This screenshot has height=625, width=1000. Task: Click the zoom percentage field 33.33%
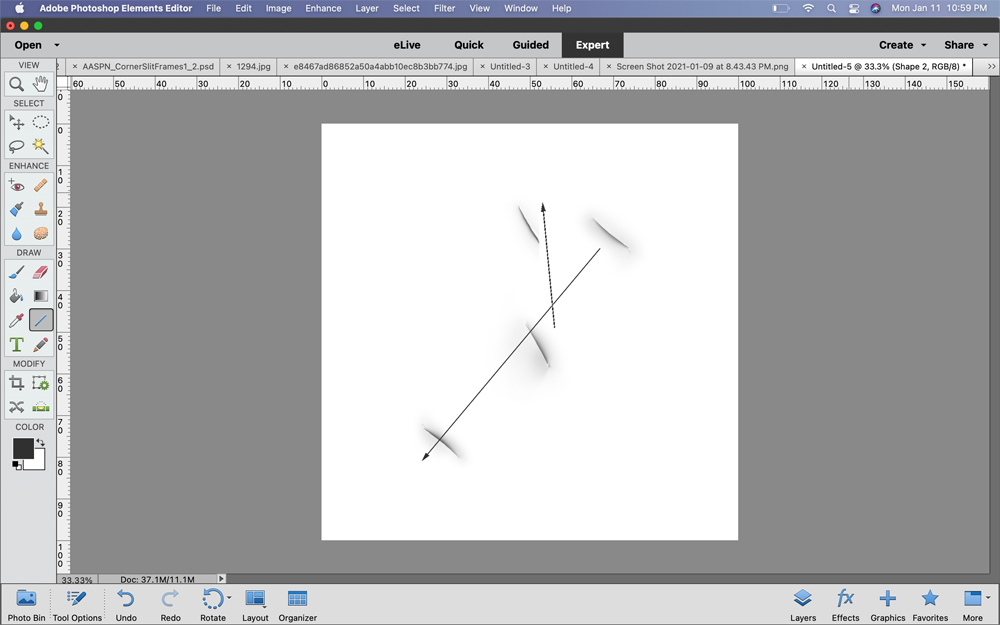coord(77,580)
